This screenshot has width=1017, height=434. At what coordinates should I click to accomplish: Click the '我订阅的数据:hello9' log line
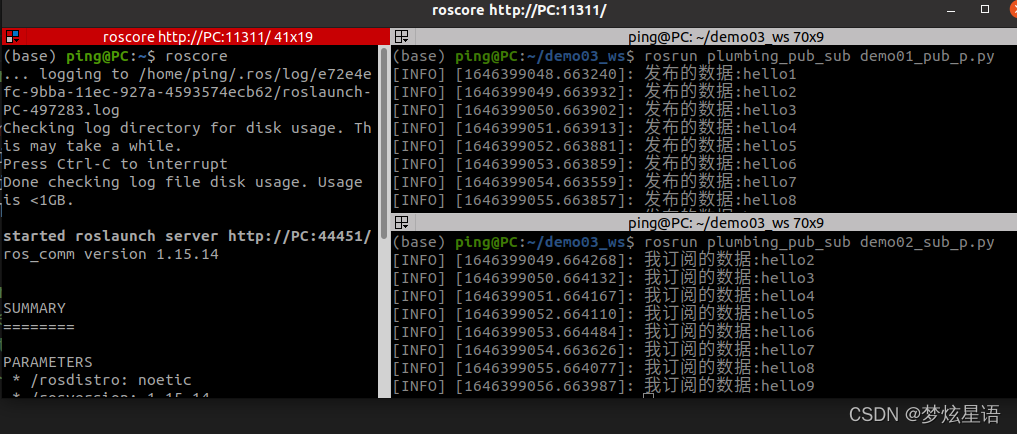click(604, 386)
